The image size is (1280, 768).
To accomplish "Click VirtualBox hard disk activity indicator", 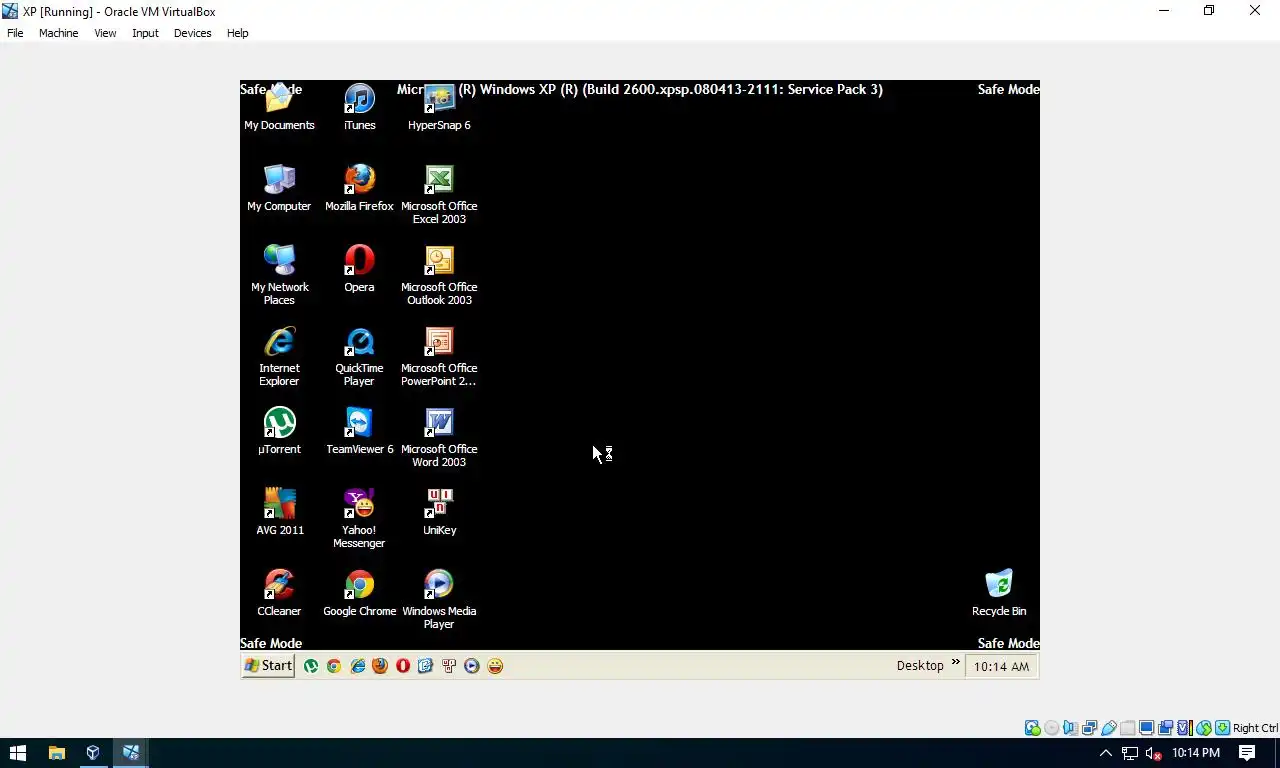I will [1032, 728].
